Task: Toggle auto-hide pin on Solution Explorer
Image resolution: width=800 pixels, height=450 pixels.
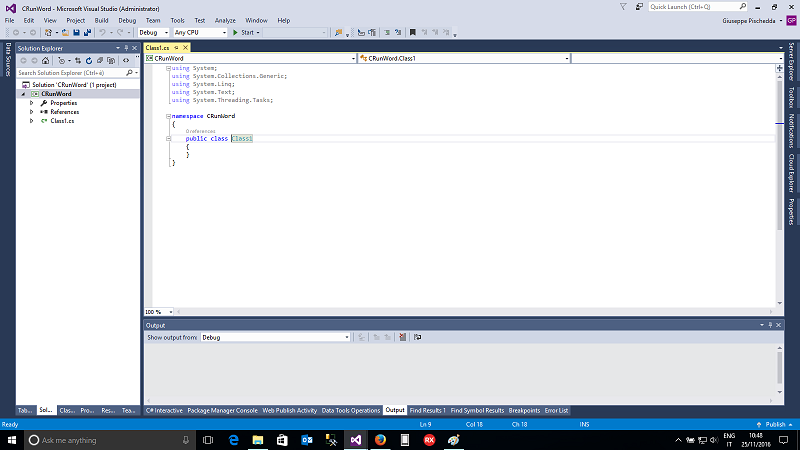Action: click(x=127, y=48)
